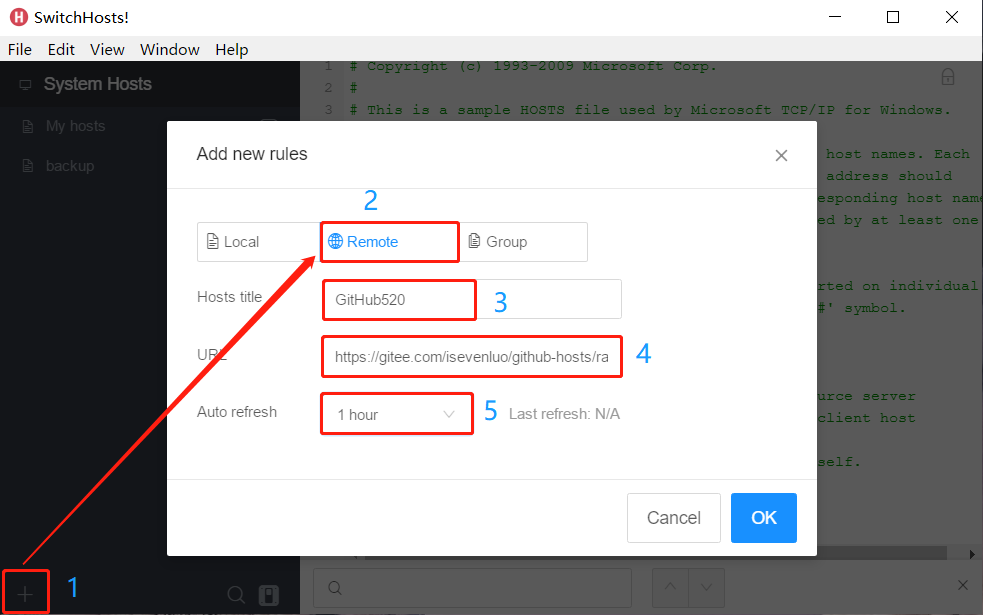Click the sidebar panel toggle icon
The image size is (983, 615).
point(268,594)
